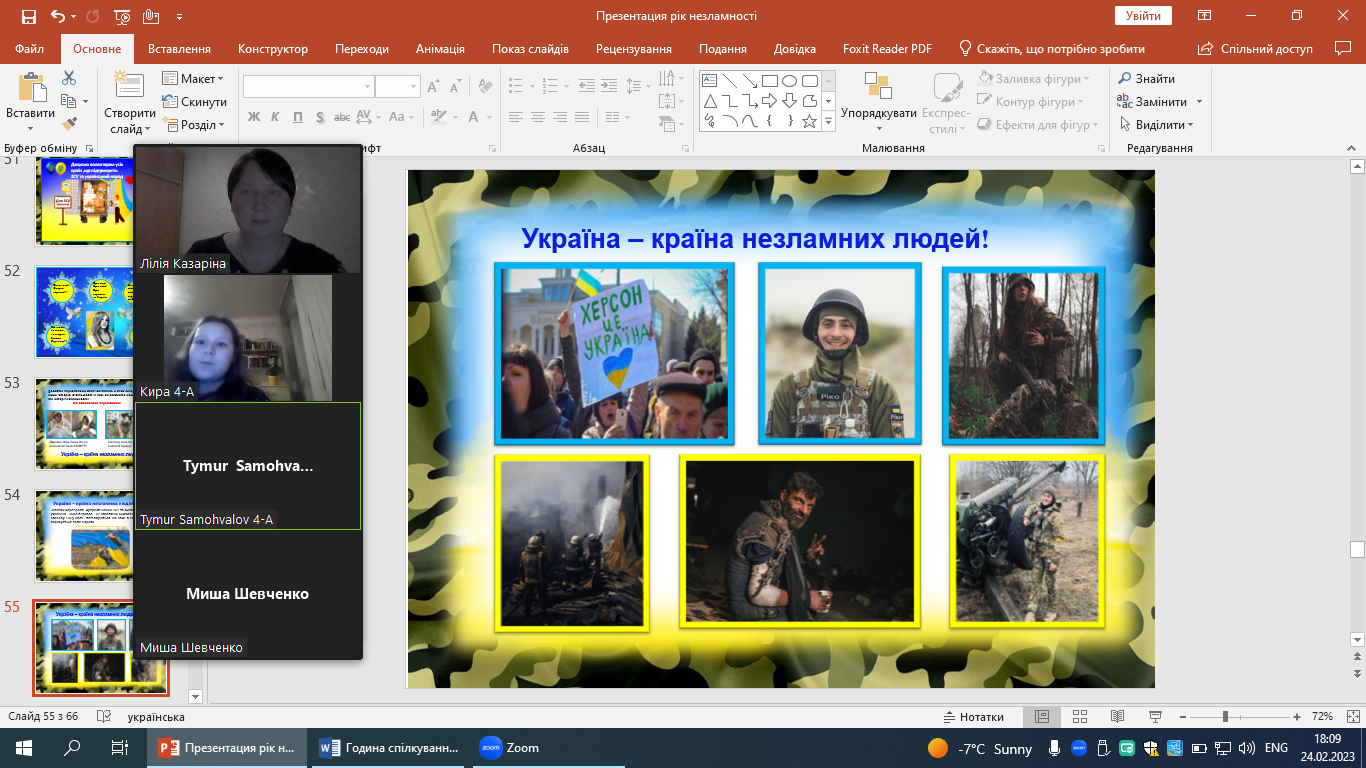This screenshot has width=1366, height=768.
Task: Toggle Normal view button in status bar
Action: point(1042,717)
